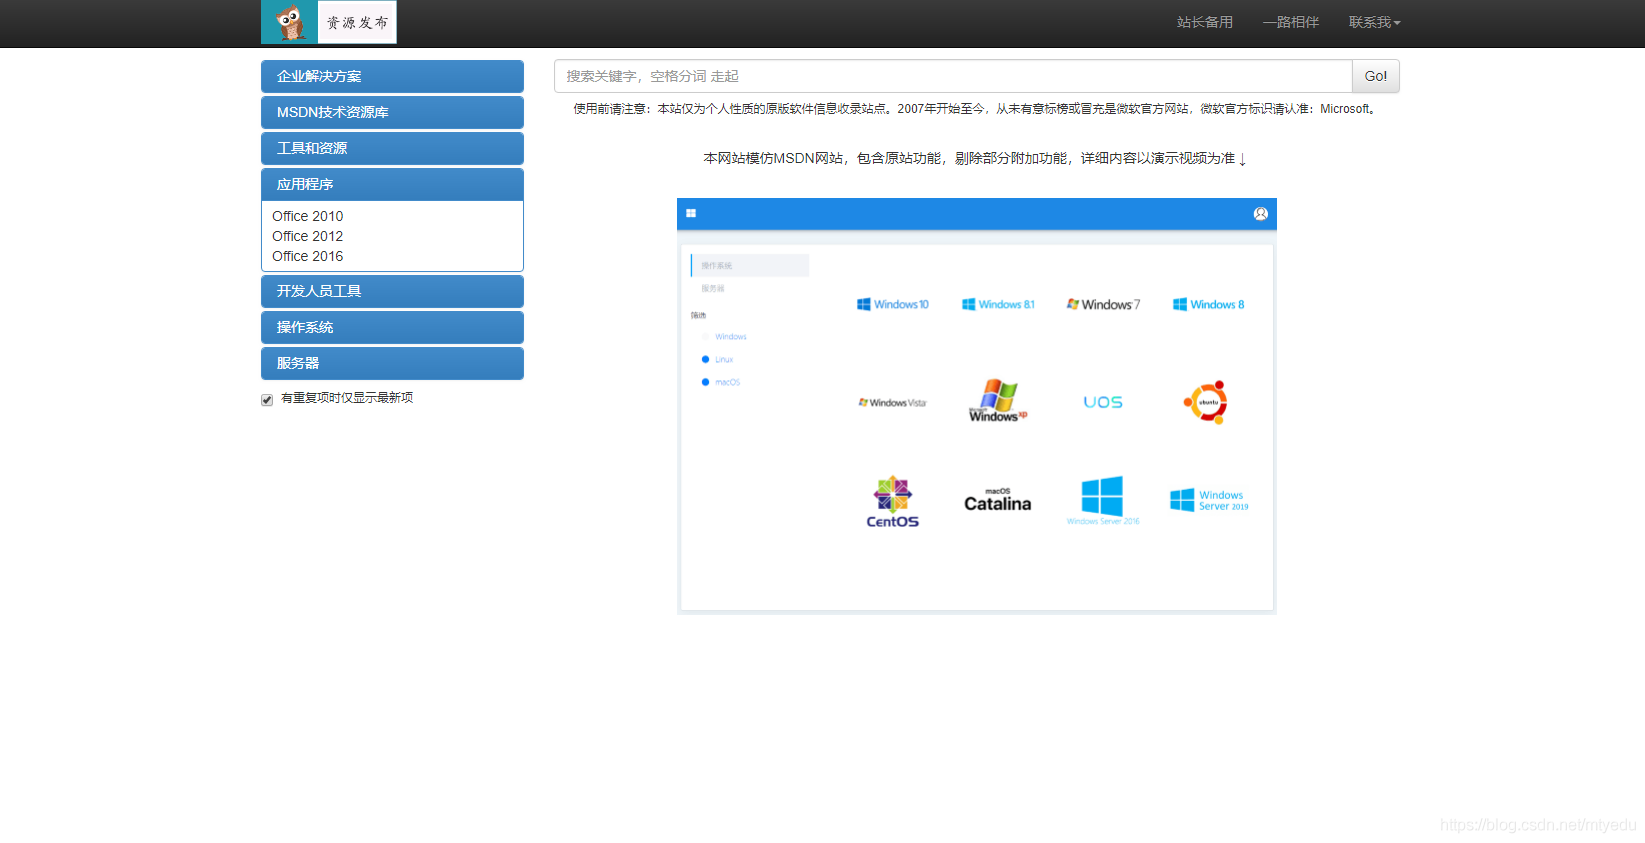
Task: Expand the 操作系统 sidebar panel
Action: 392,327
